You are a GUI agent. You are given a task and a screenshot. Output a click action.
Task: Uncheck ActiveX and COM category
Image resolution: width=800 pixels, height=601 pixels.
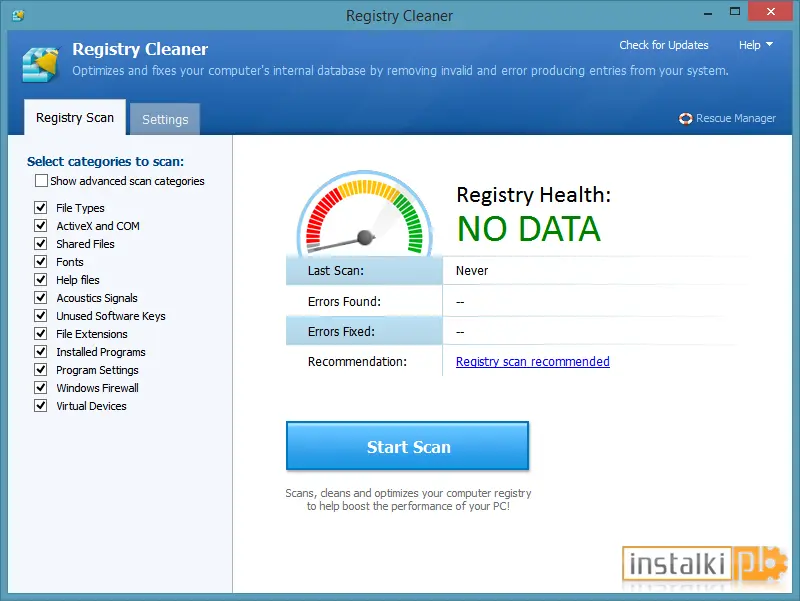click(41, 226)
